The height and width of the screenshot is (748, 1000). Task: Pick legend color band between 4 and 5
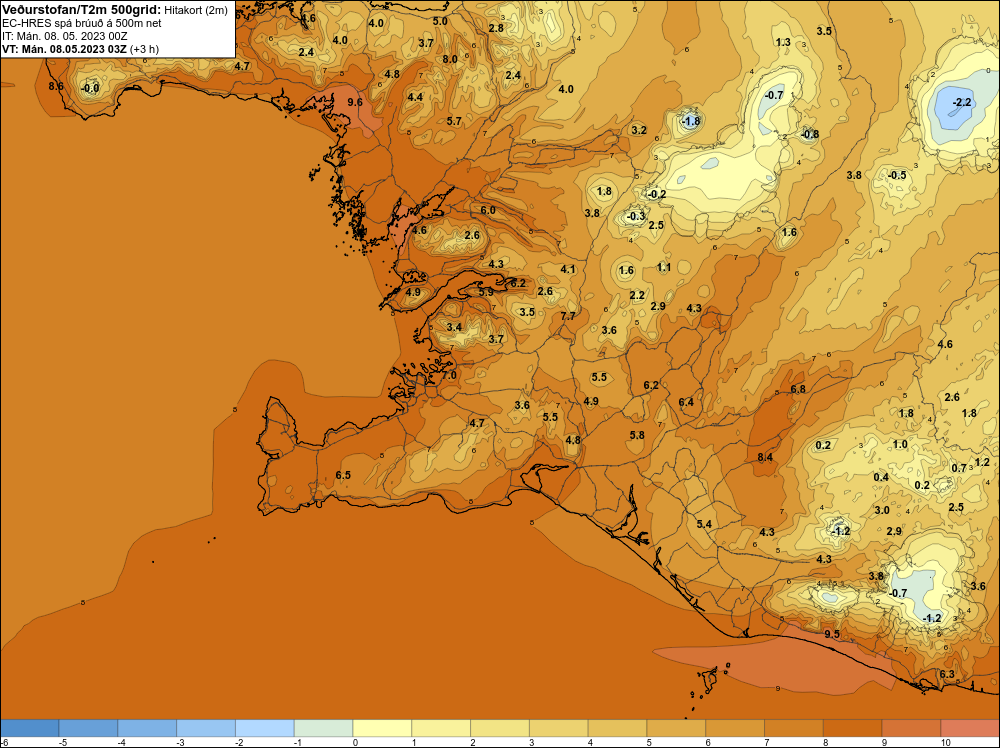coord(617,728)
